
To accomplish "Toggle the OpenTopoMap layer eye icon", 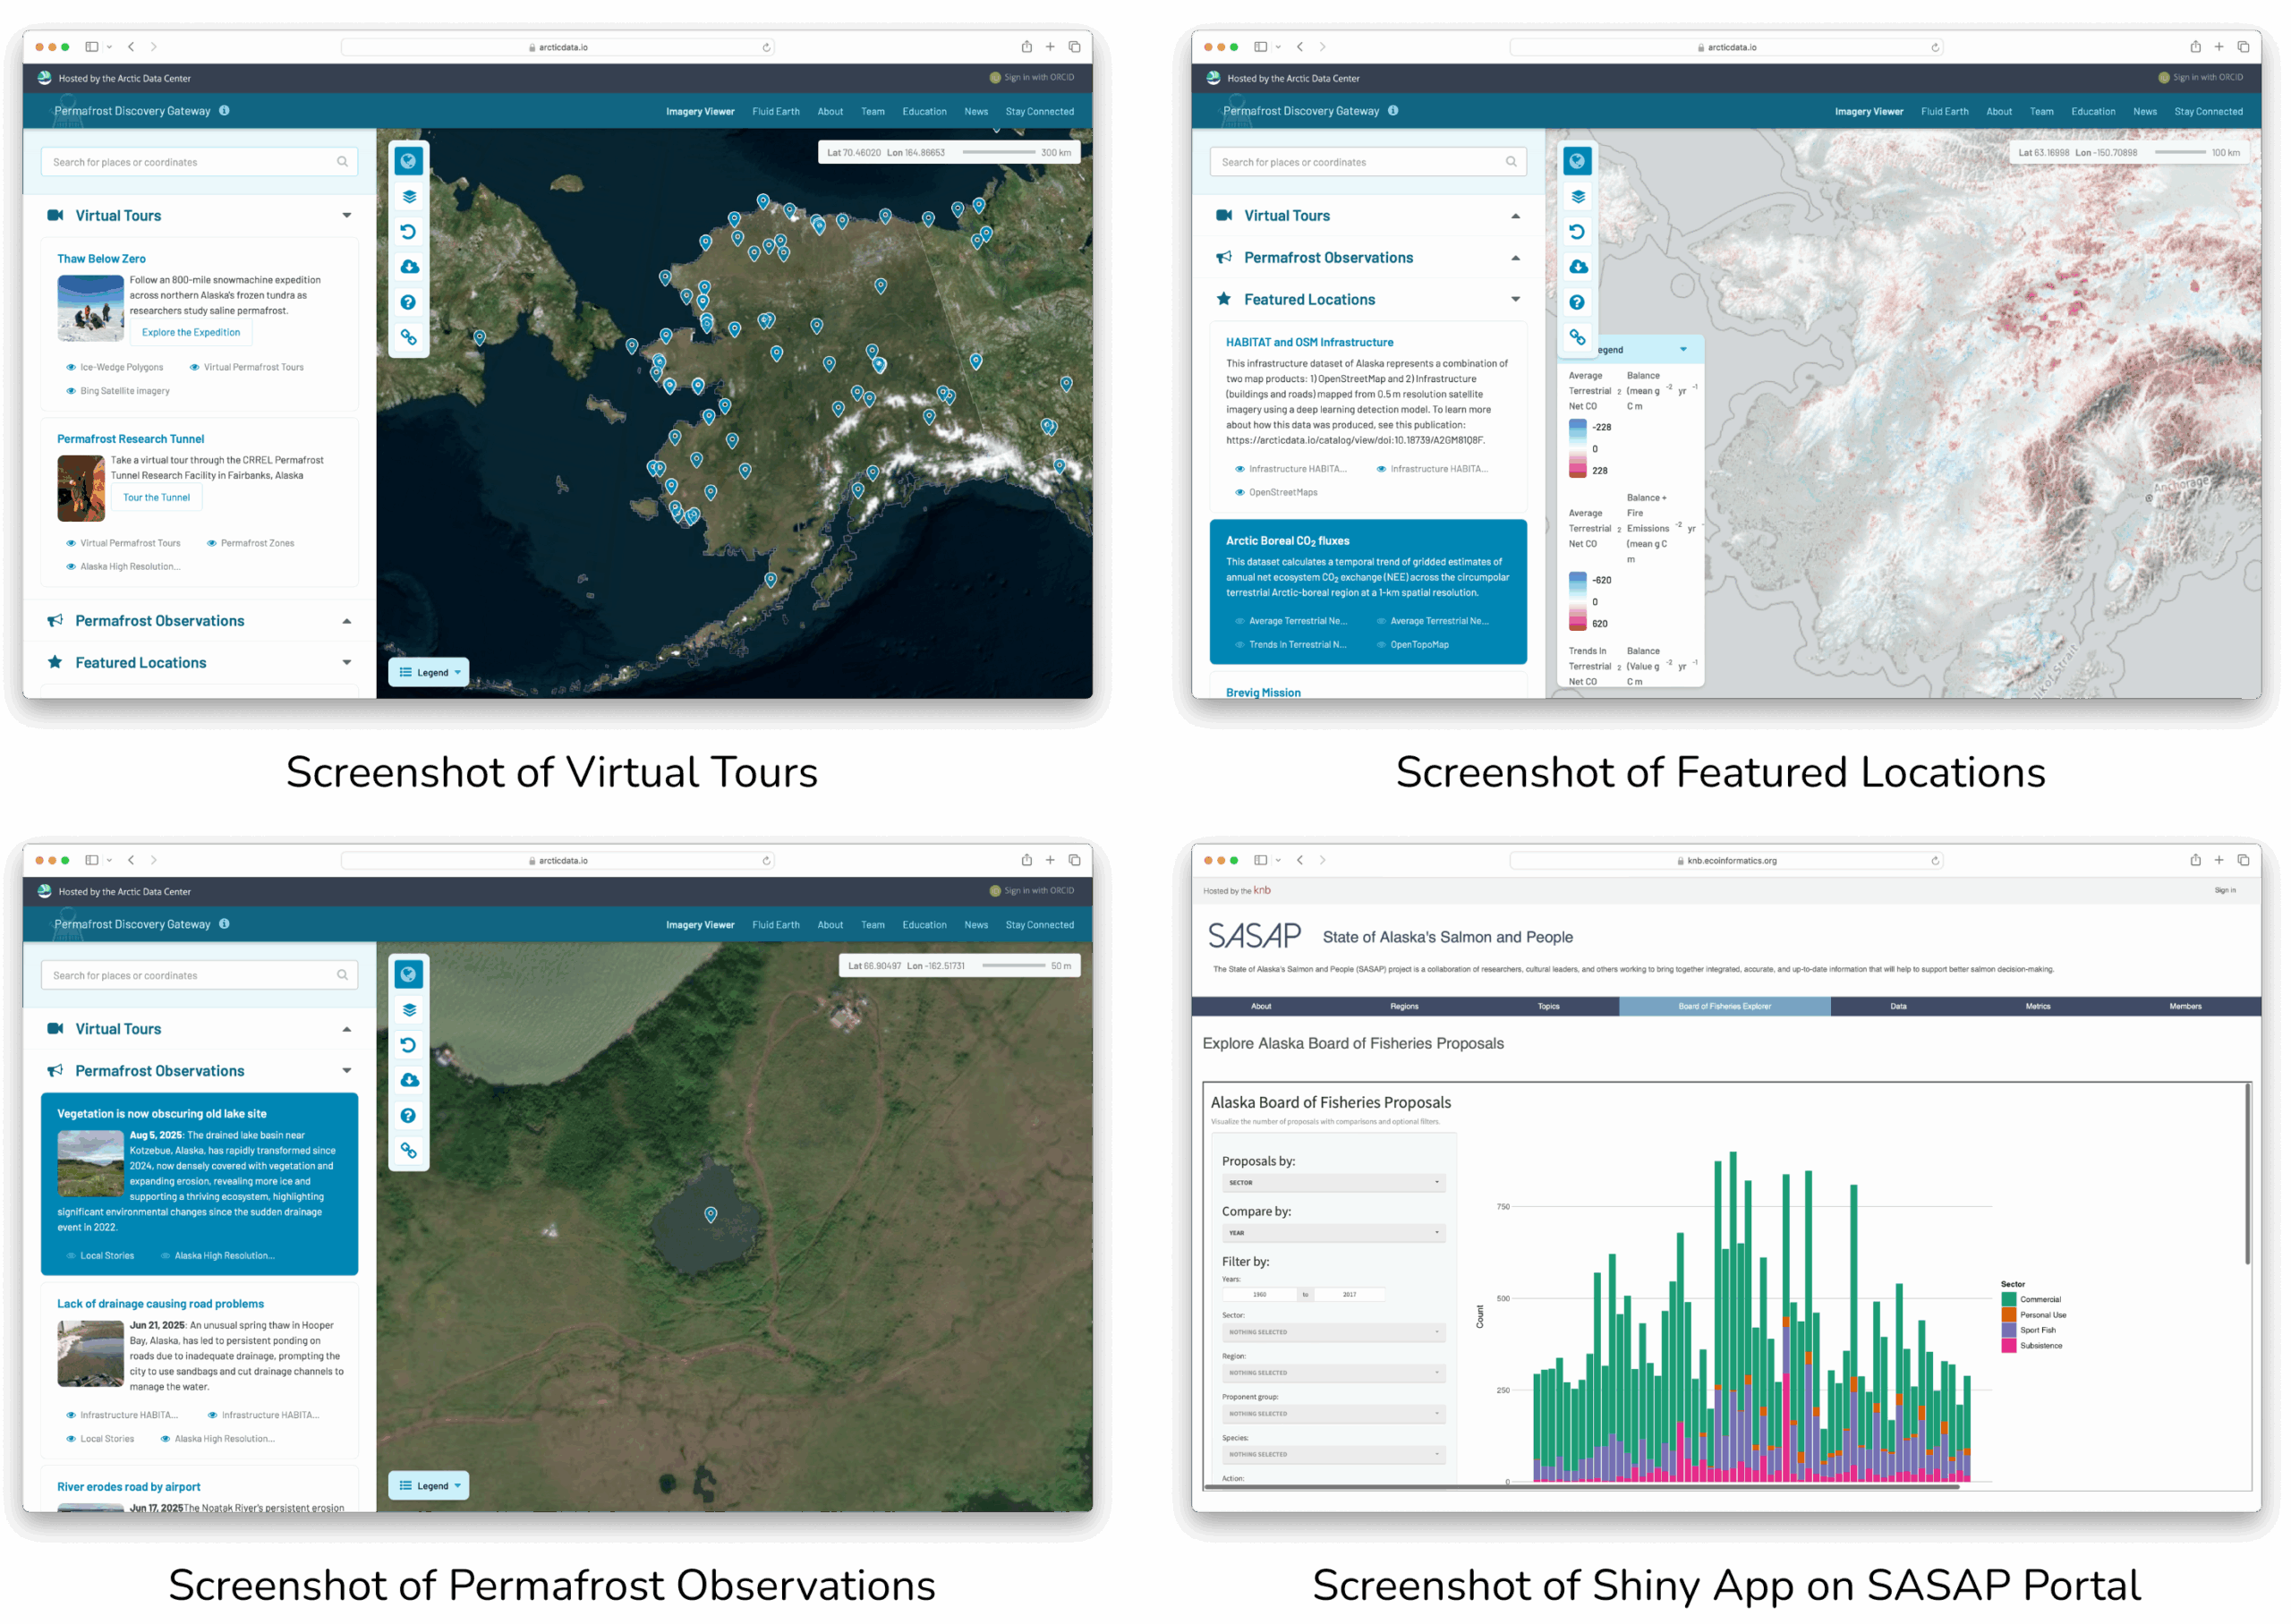I will [1381, 645].
